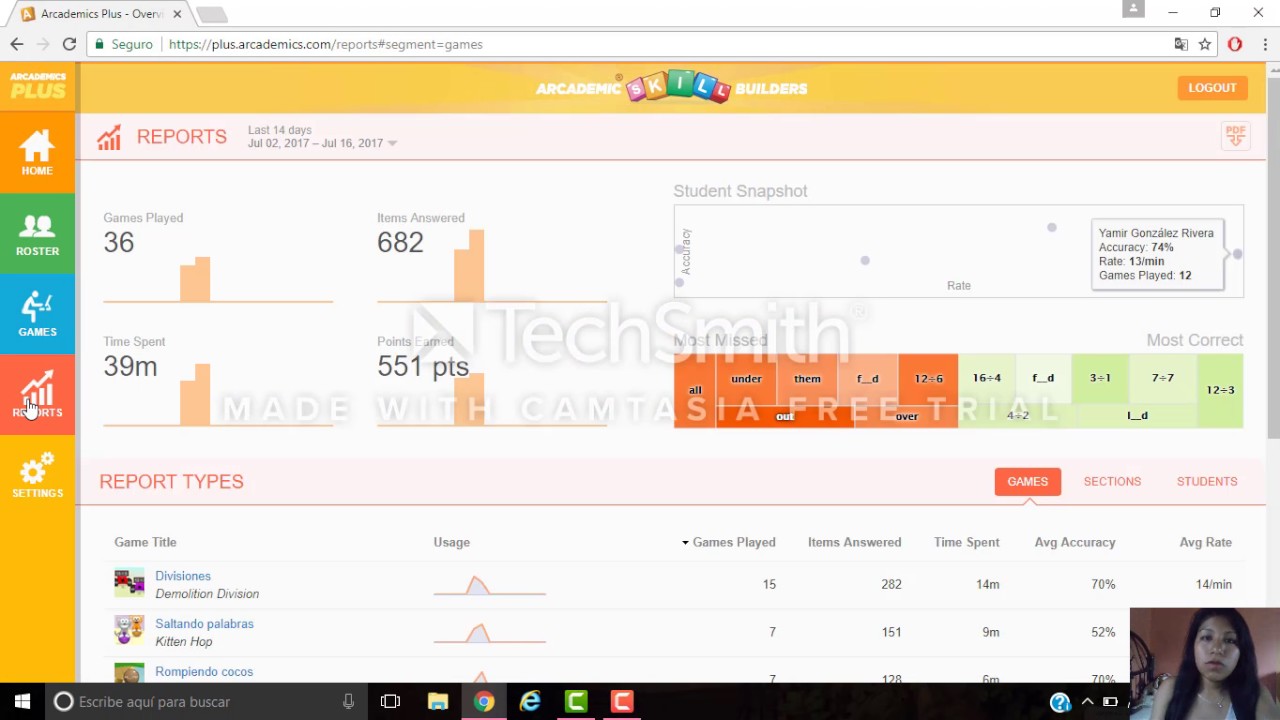
Task: Open the red Camtasia recorder taskbar icon
Action: [x=622, y=702]
